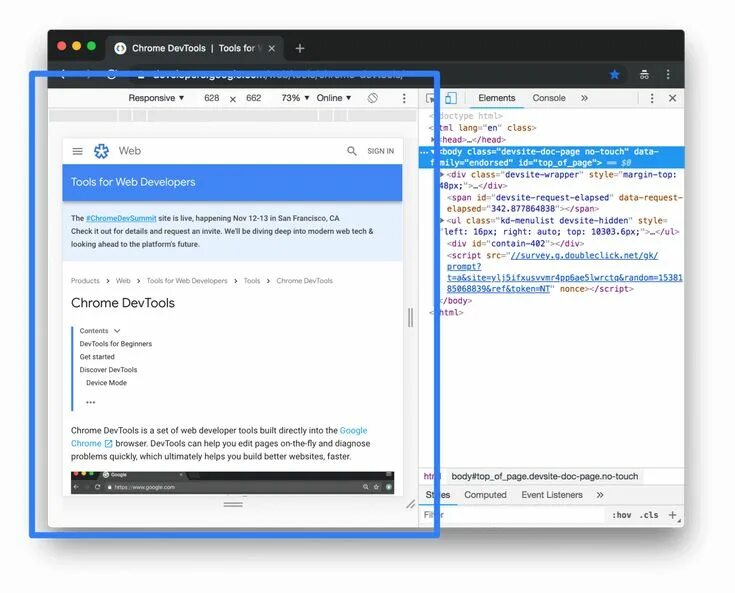735x593 pixels.
Task: Click the Products breadcrumb
Action: point(85,281)
